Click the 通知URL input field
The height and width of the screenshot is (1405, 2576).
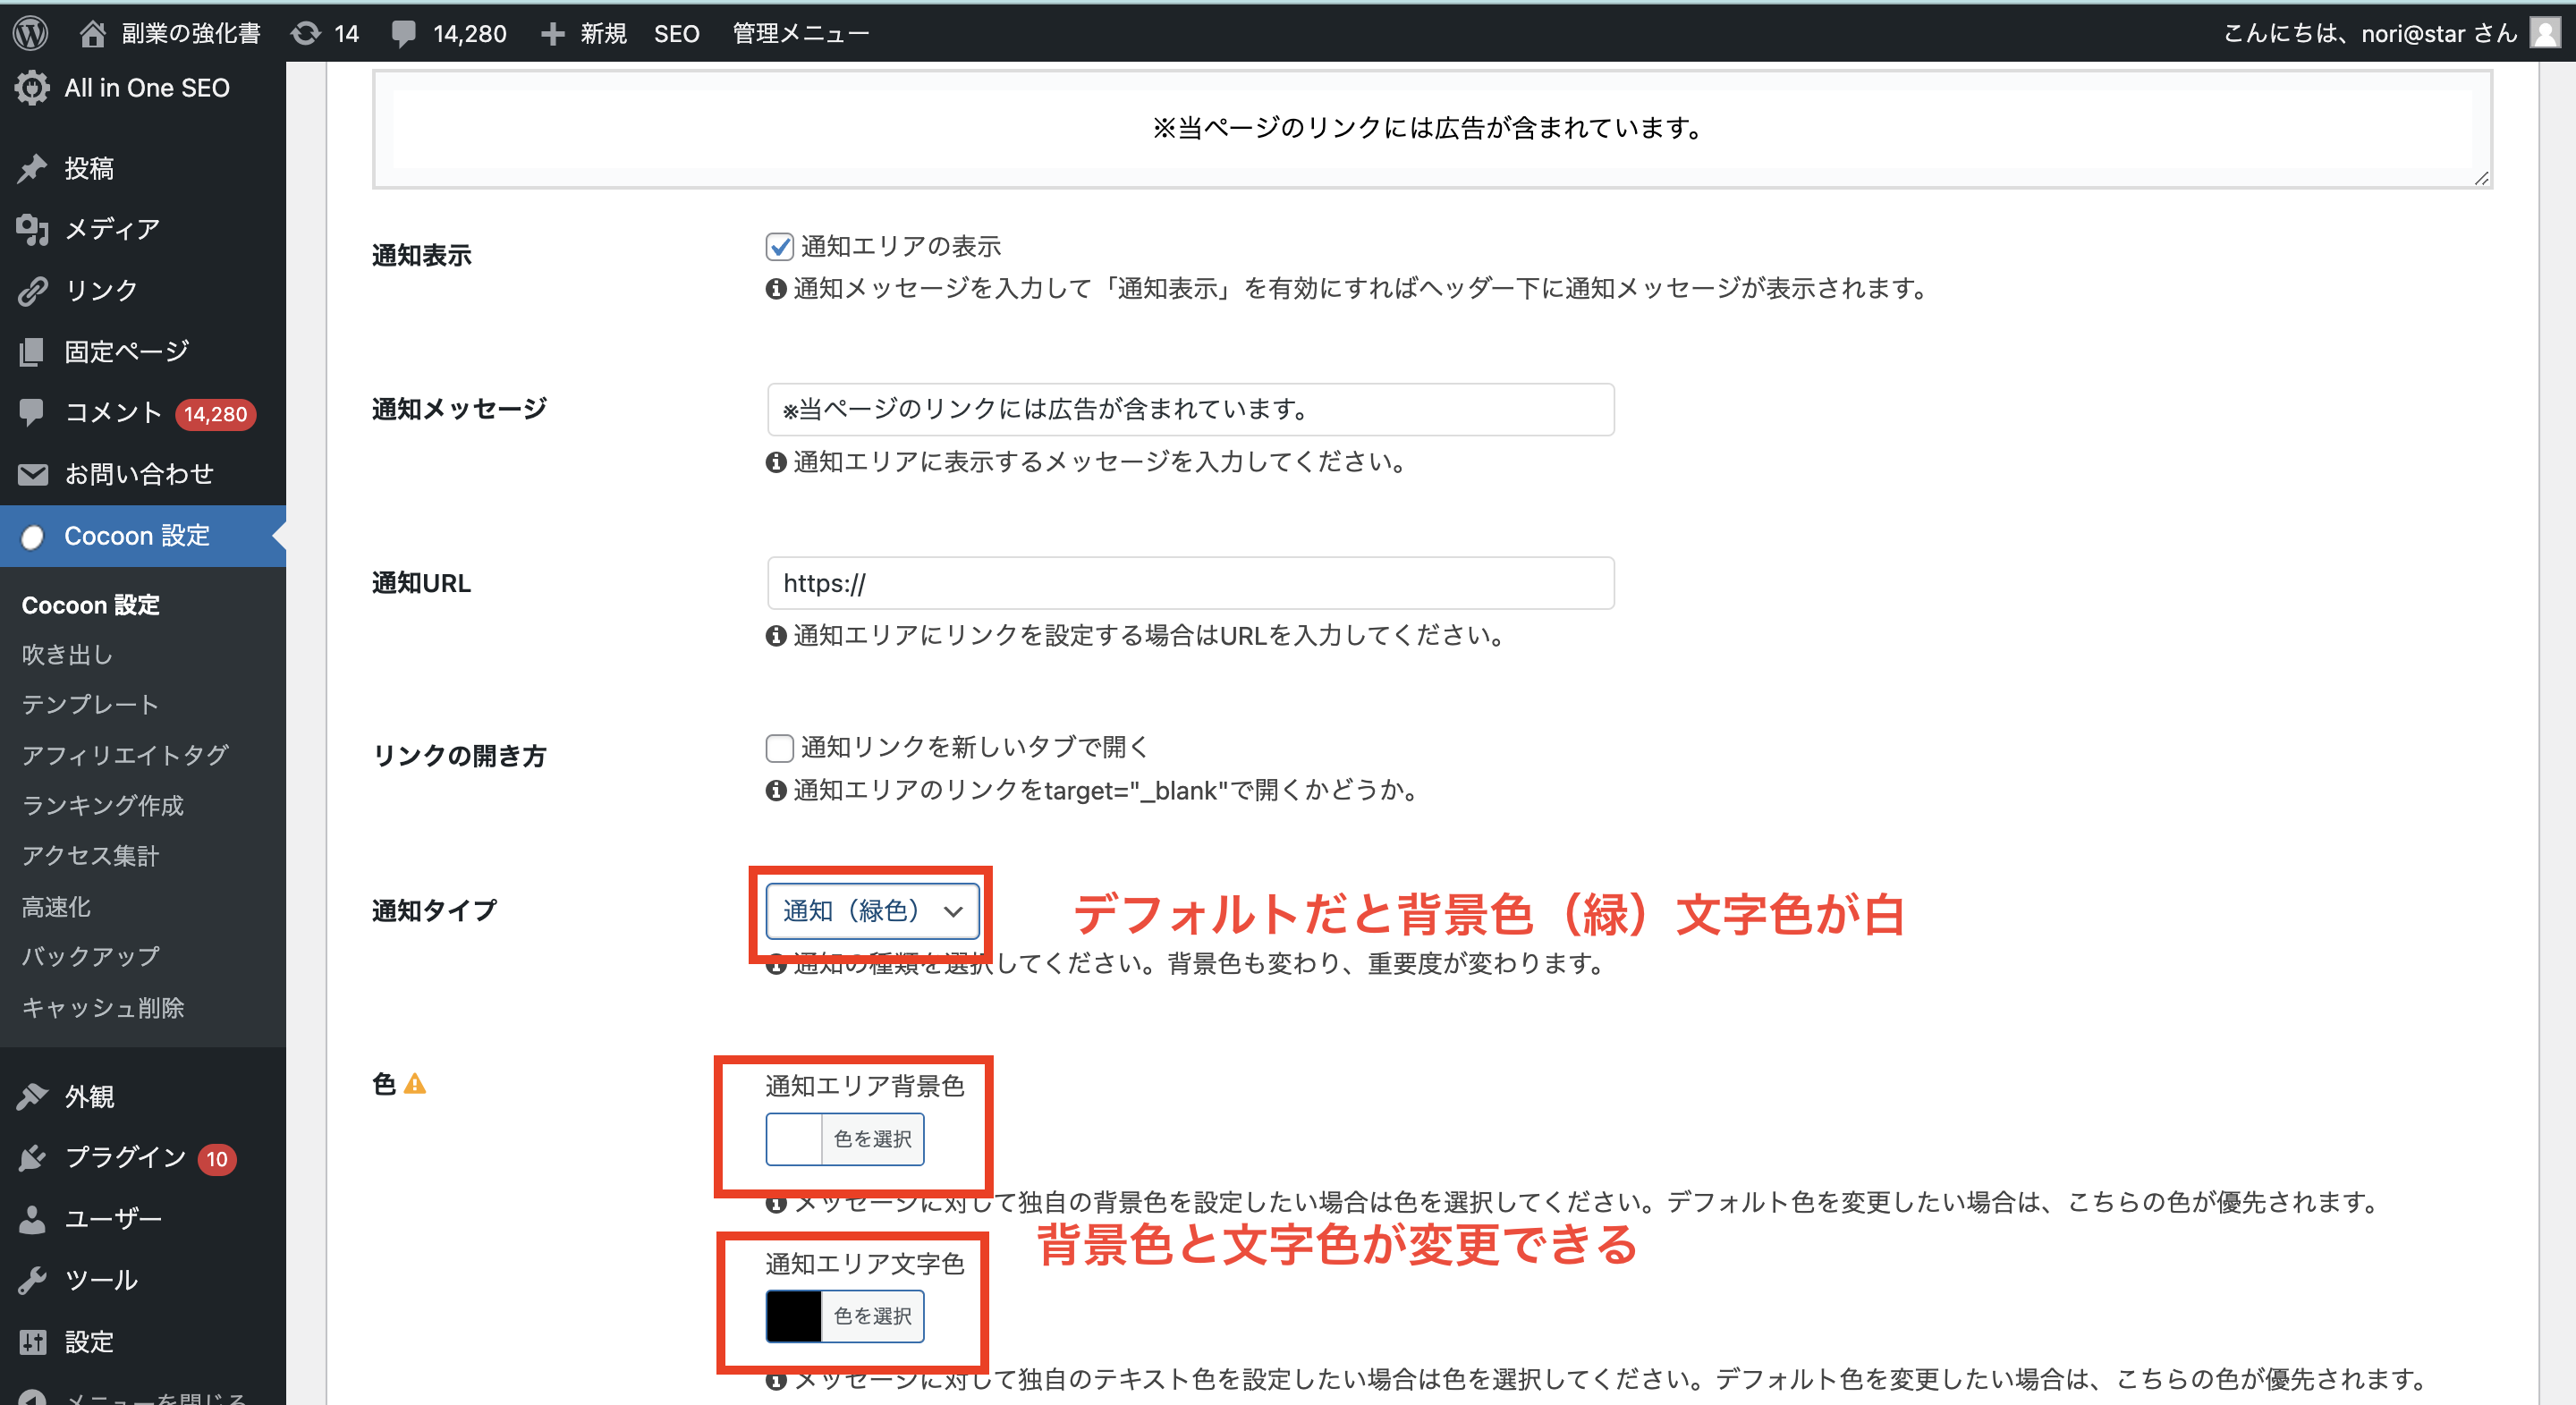(x=1190, y=583)
